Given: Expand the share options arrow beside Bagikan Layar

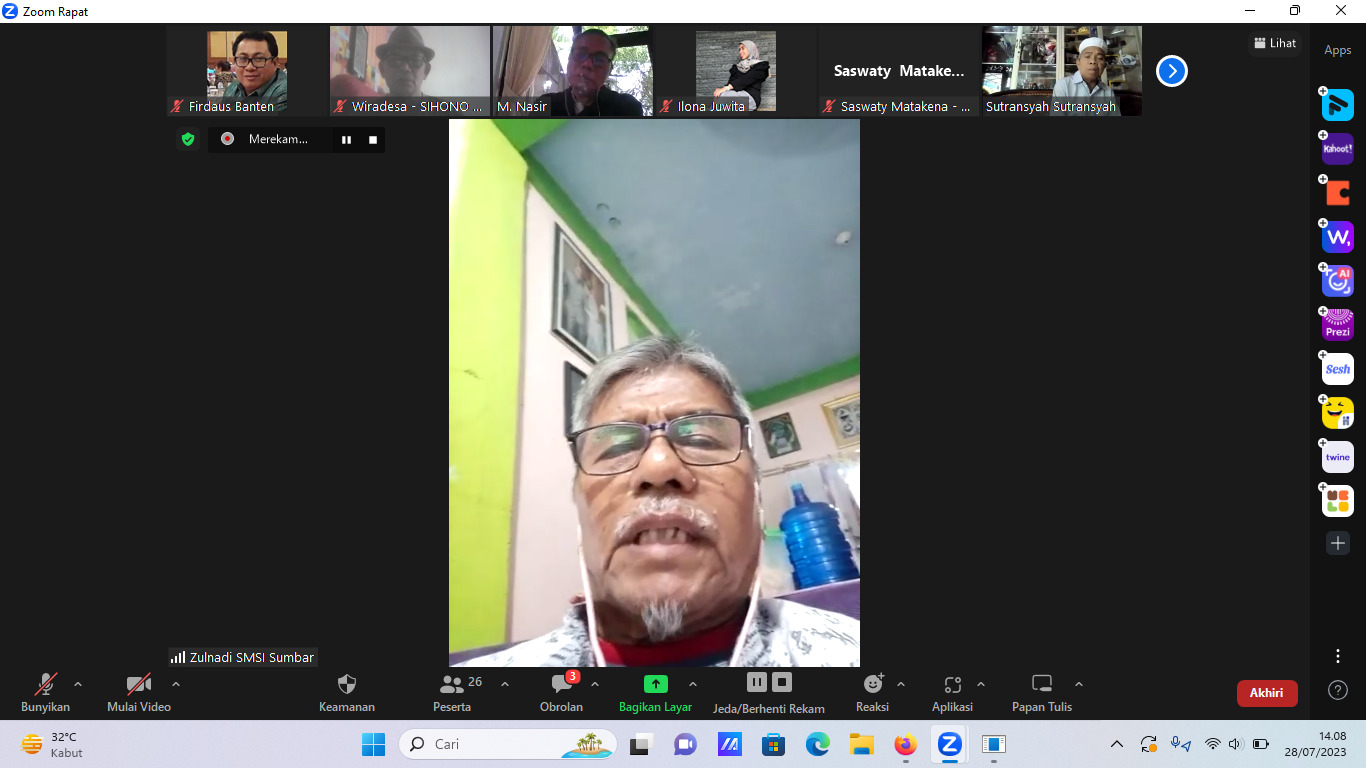Looking at the screenshot, I should tap(693, 685).
